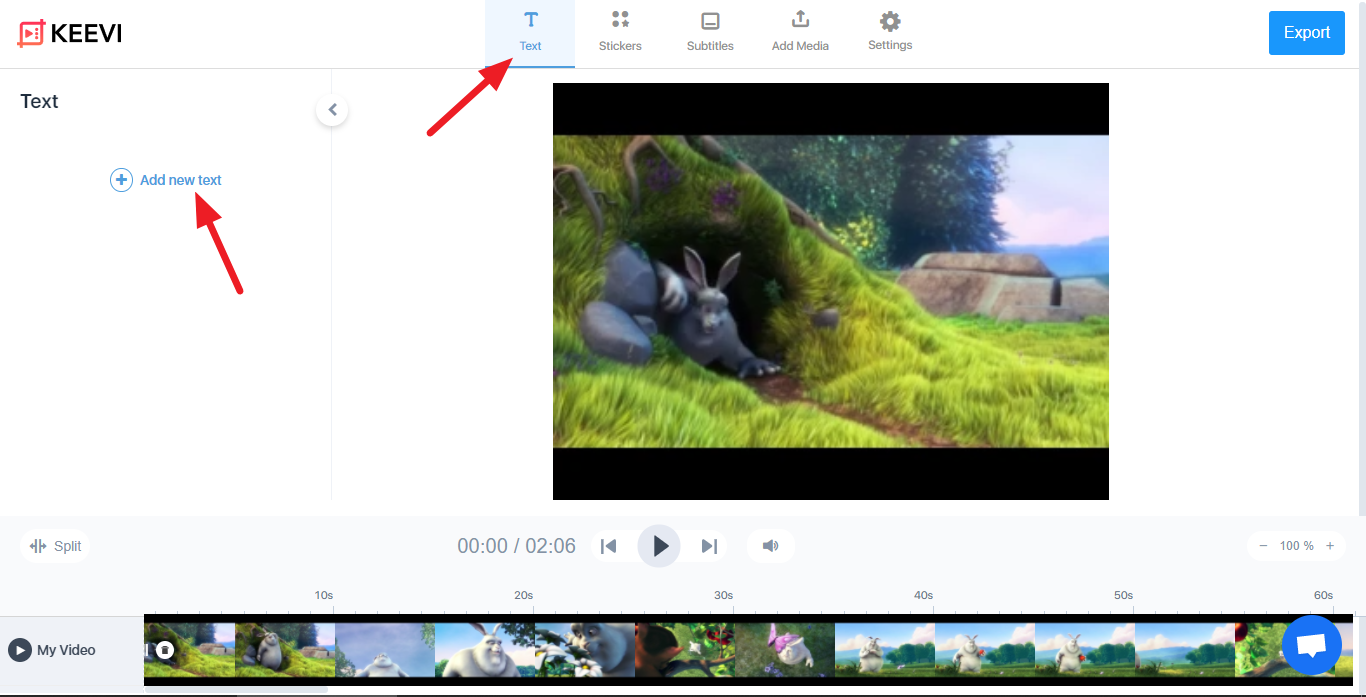Mute the video volume
Viewport: 1366px width, 697px height.
click(770, 546)
